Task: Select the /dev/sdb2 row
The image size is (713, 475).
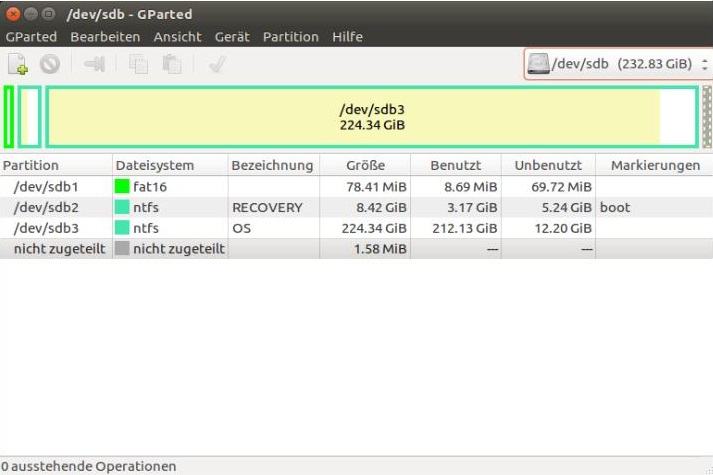Action: point(356,207)
